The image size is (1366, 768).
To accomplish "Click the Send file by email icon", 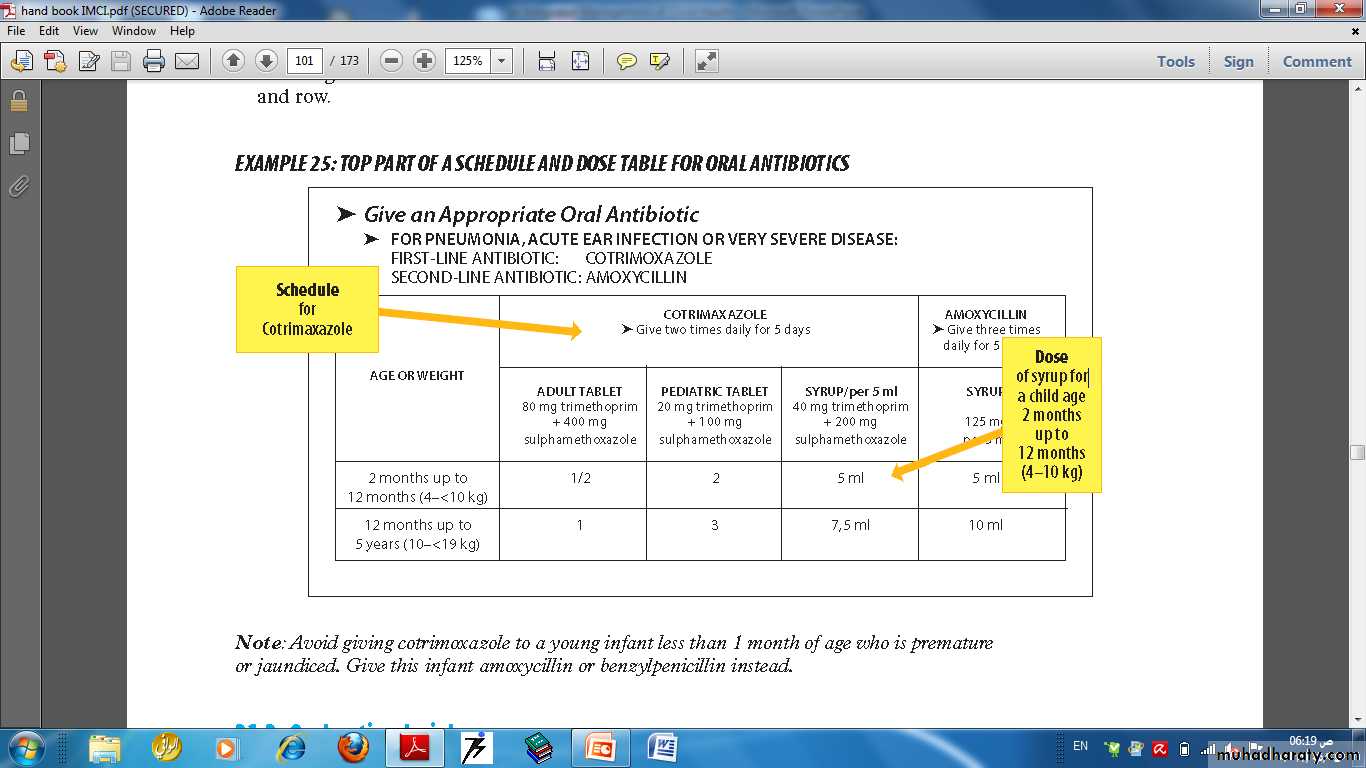I will coord(187,61).
